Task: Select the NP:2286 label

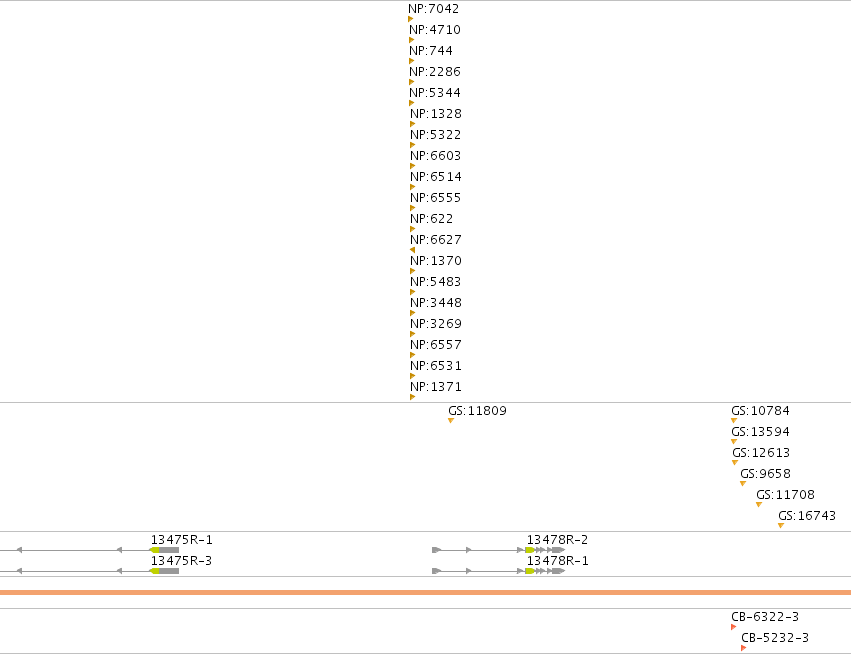Action: (435, 72)
